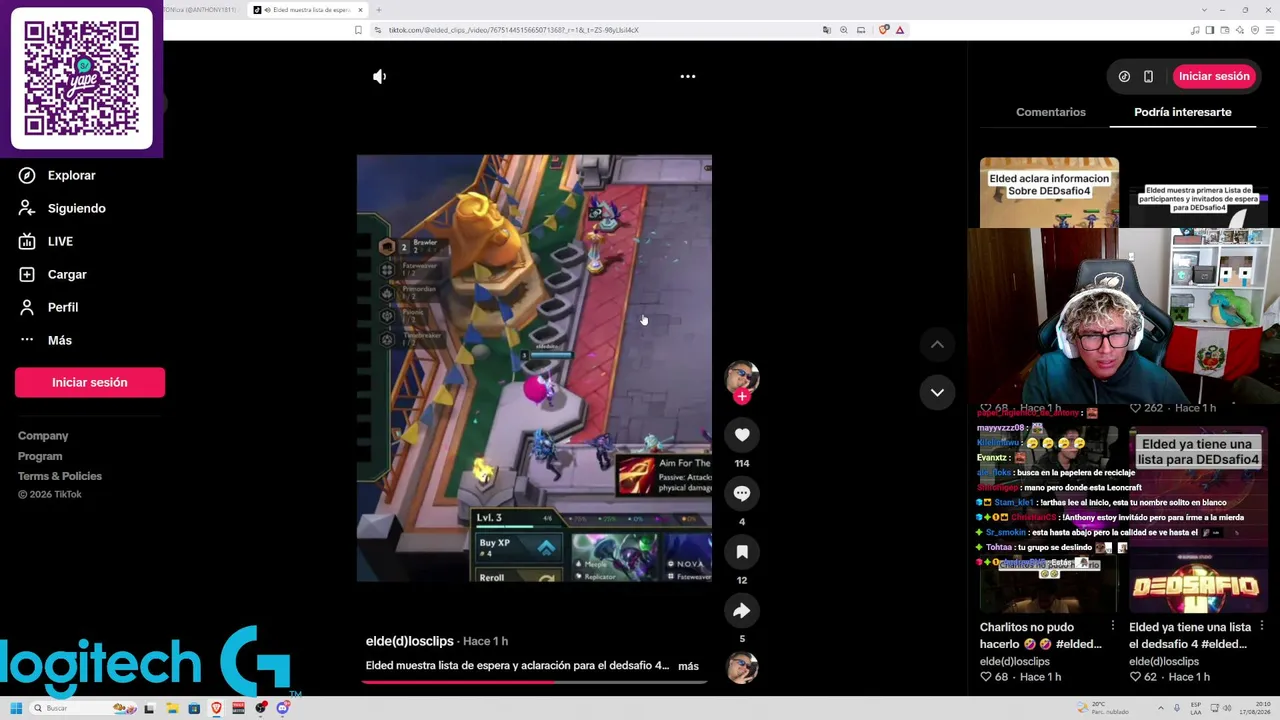The width and height of the screenshot is (1280, 720).
Task: Open the comments bubble showing 4
Action: point(742,493)
